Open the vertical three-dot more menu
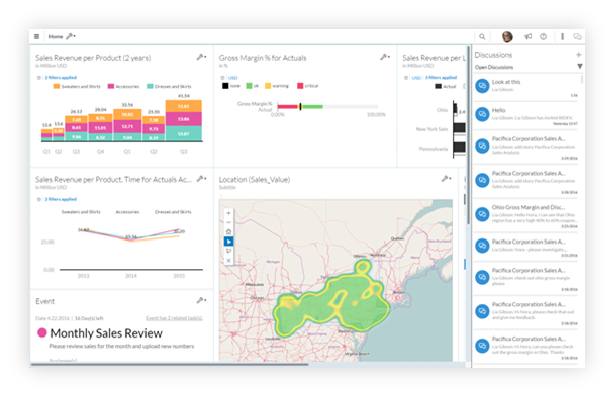The image size is (608, 393). point(562,36)
